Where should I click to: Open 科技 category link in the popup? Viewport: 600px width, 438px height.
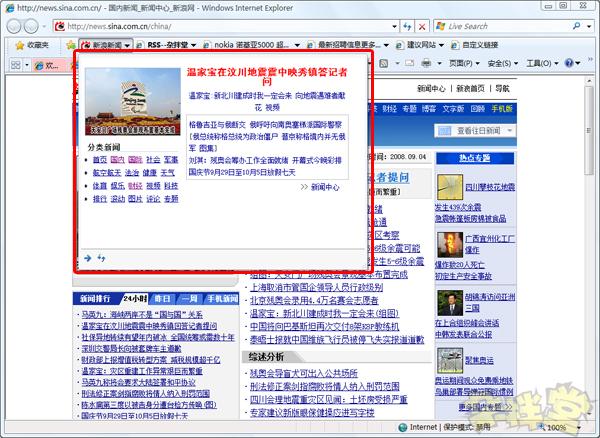pos(171,186)
